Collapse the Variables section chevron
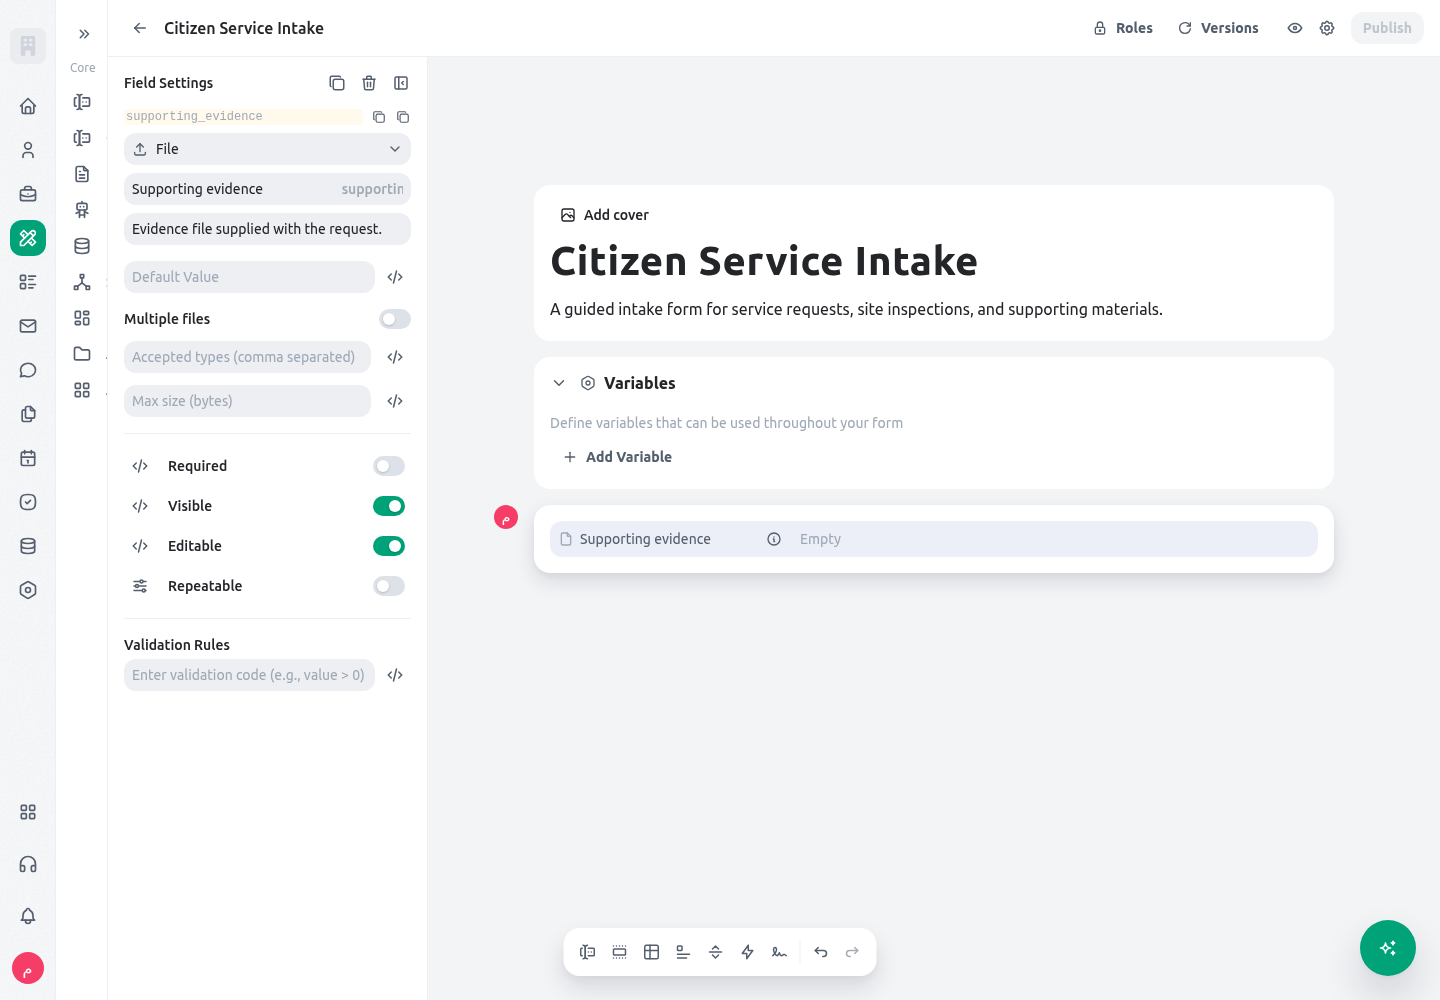The width and height of the screenshot is (1440, 1000). pos(559,383)
